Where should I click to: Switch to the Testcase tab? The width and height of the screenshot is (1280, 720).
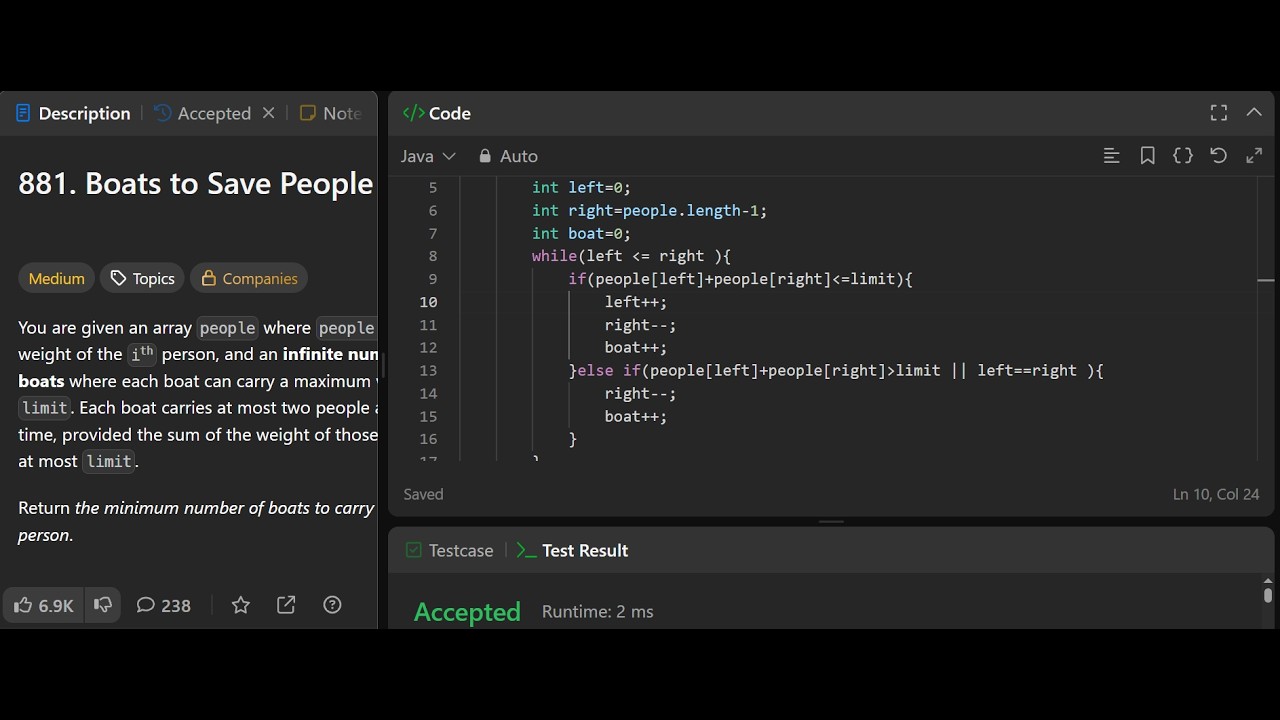(450, 551)
